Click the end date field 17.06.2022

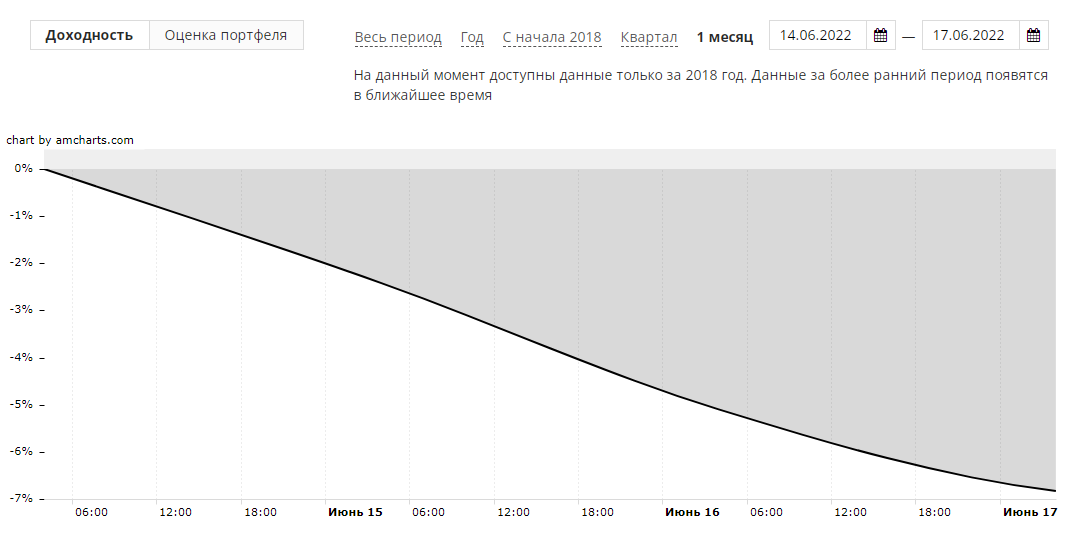969,36
